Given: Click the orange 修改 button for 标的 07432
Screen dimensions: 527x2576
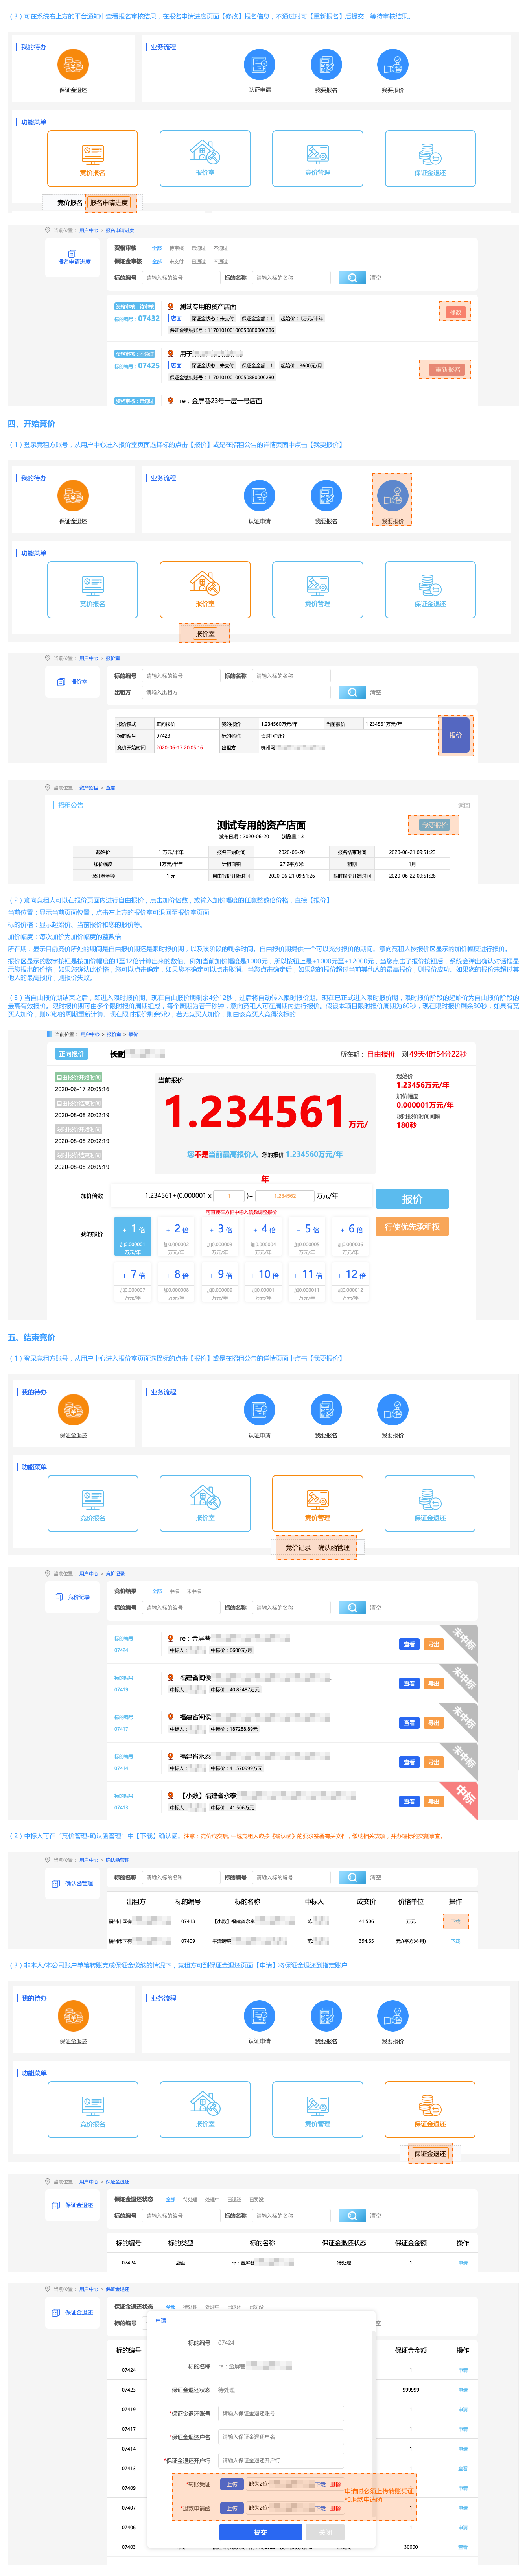Looking at the screenshot, I should coord(455,312).
